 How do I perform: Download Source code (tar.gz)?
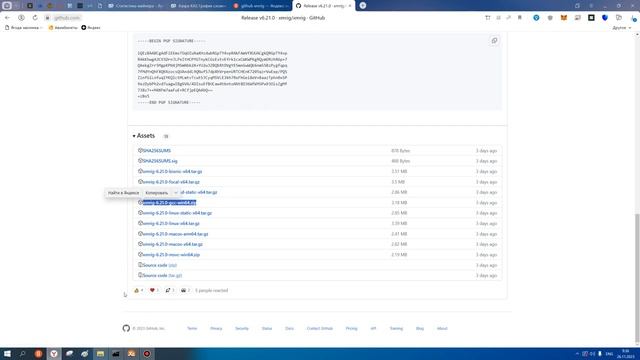coord(162,276)
